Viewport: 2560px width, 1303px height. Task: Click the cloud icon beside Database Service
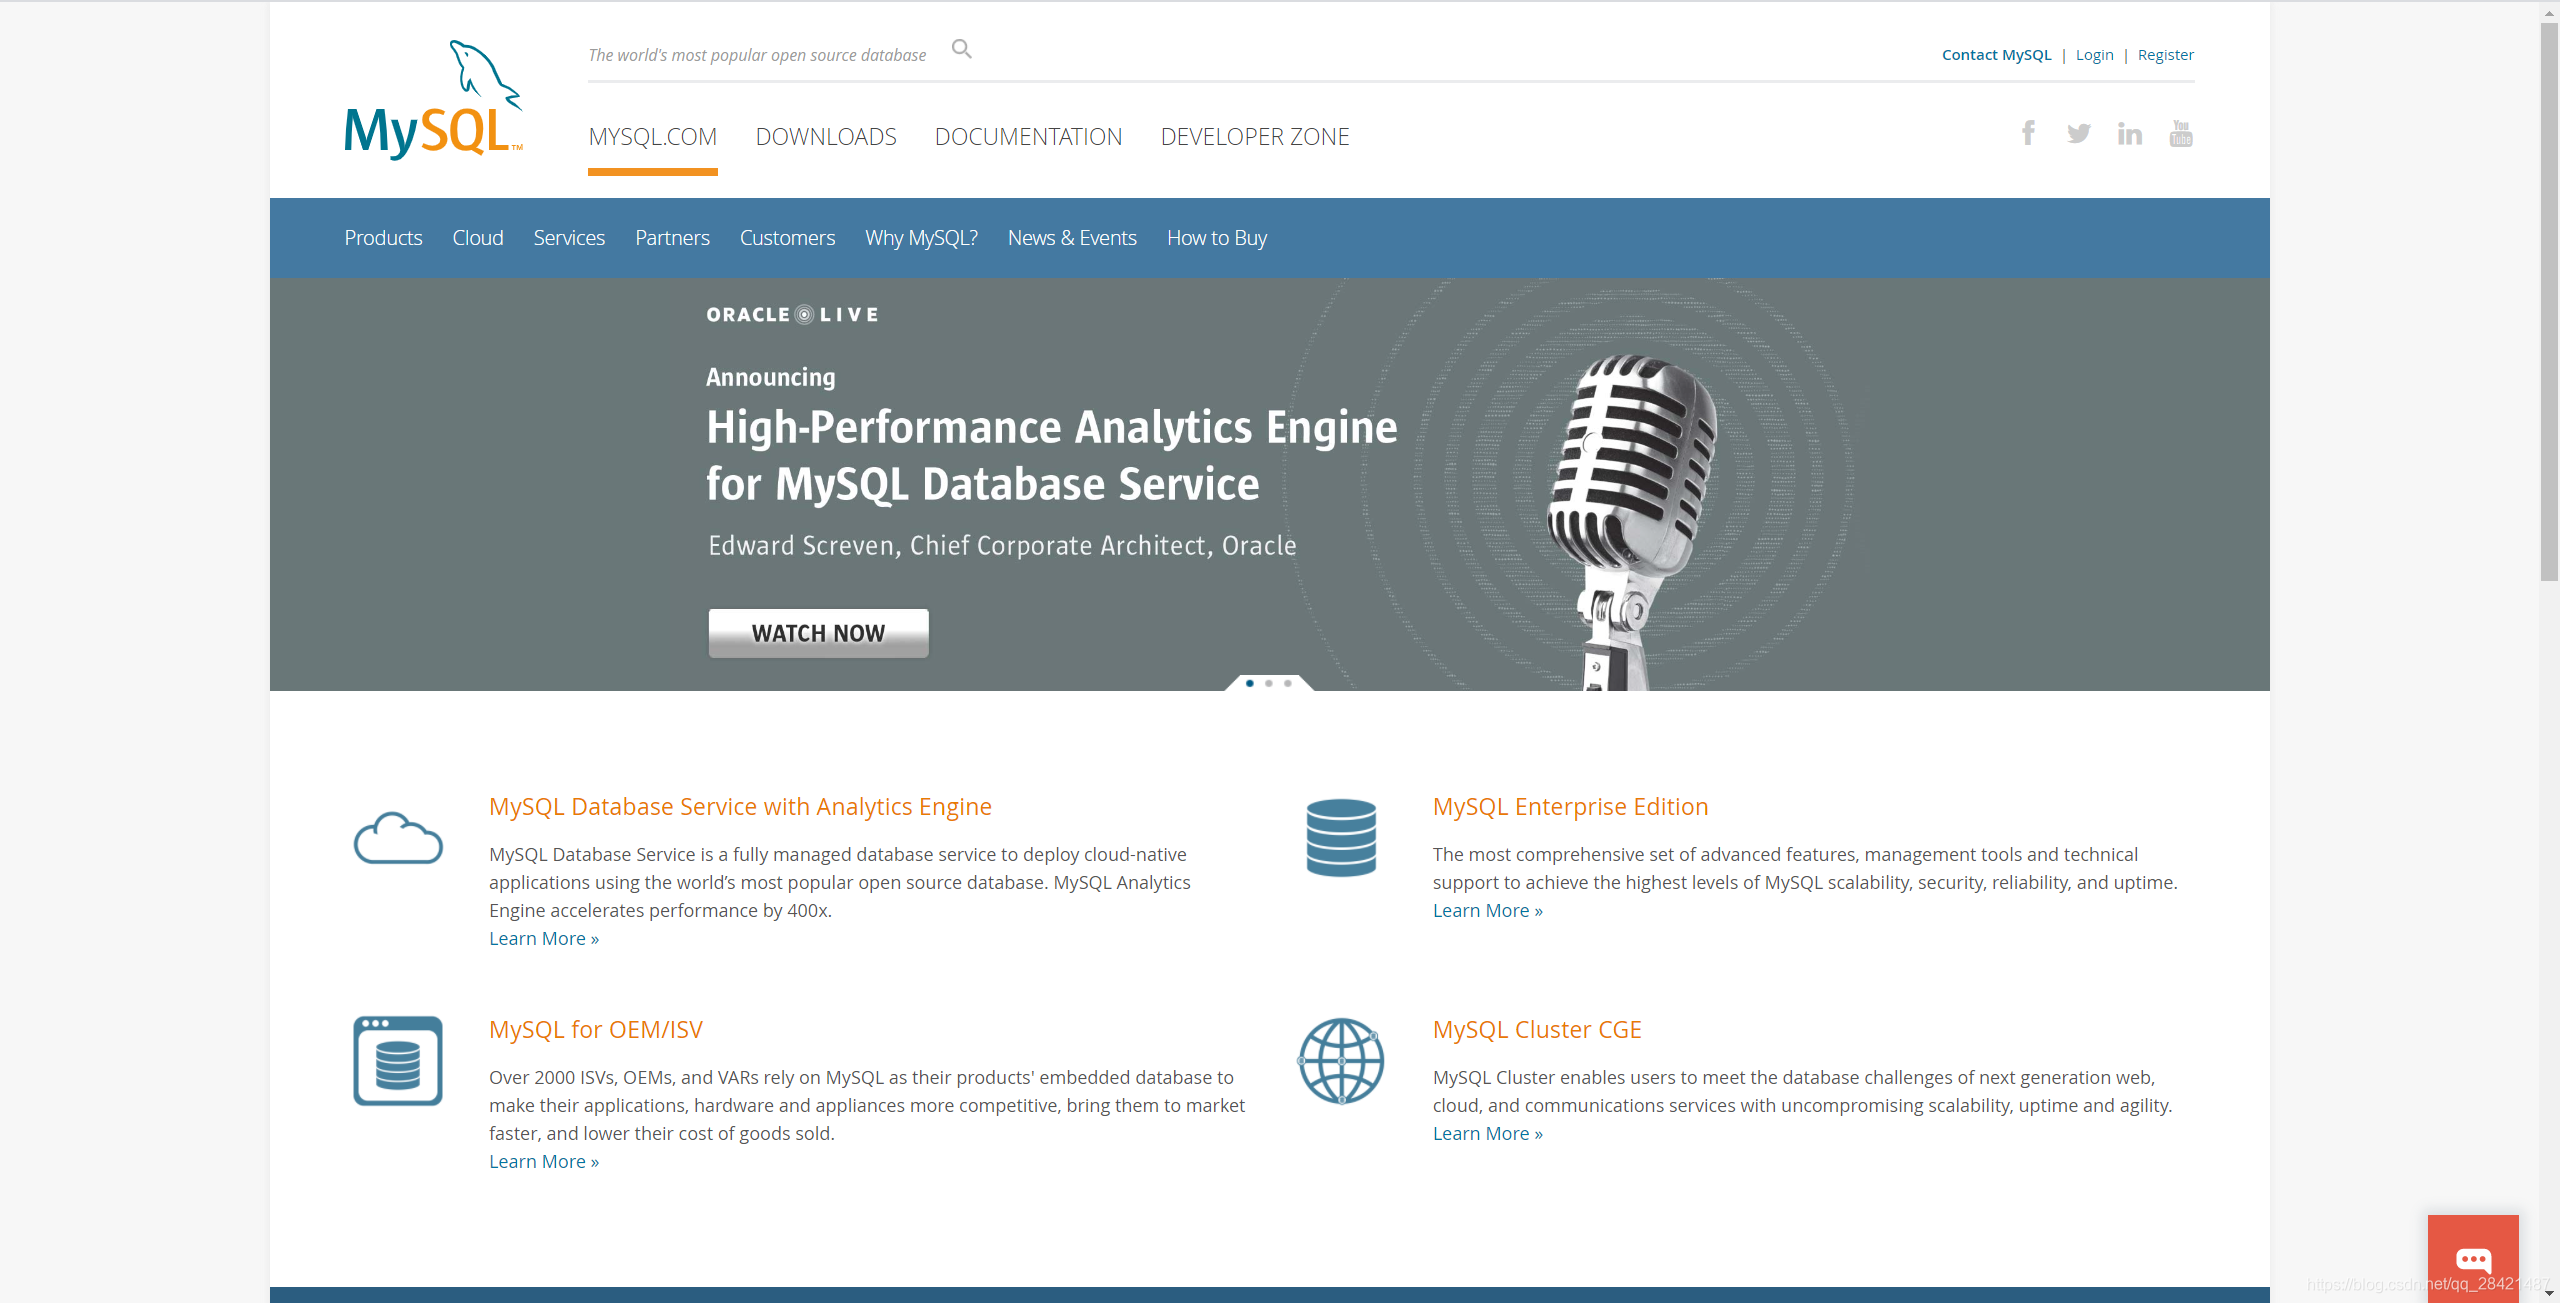(398, 838)
